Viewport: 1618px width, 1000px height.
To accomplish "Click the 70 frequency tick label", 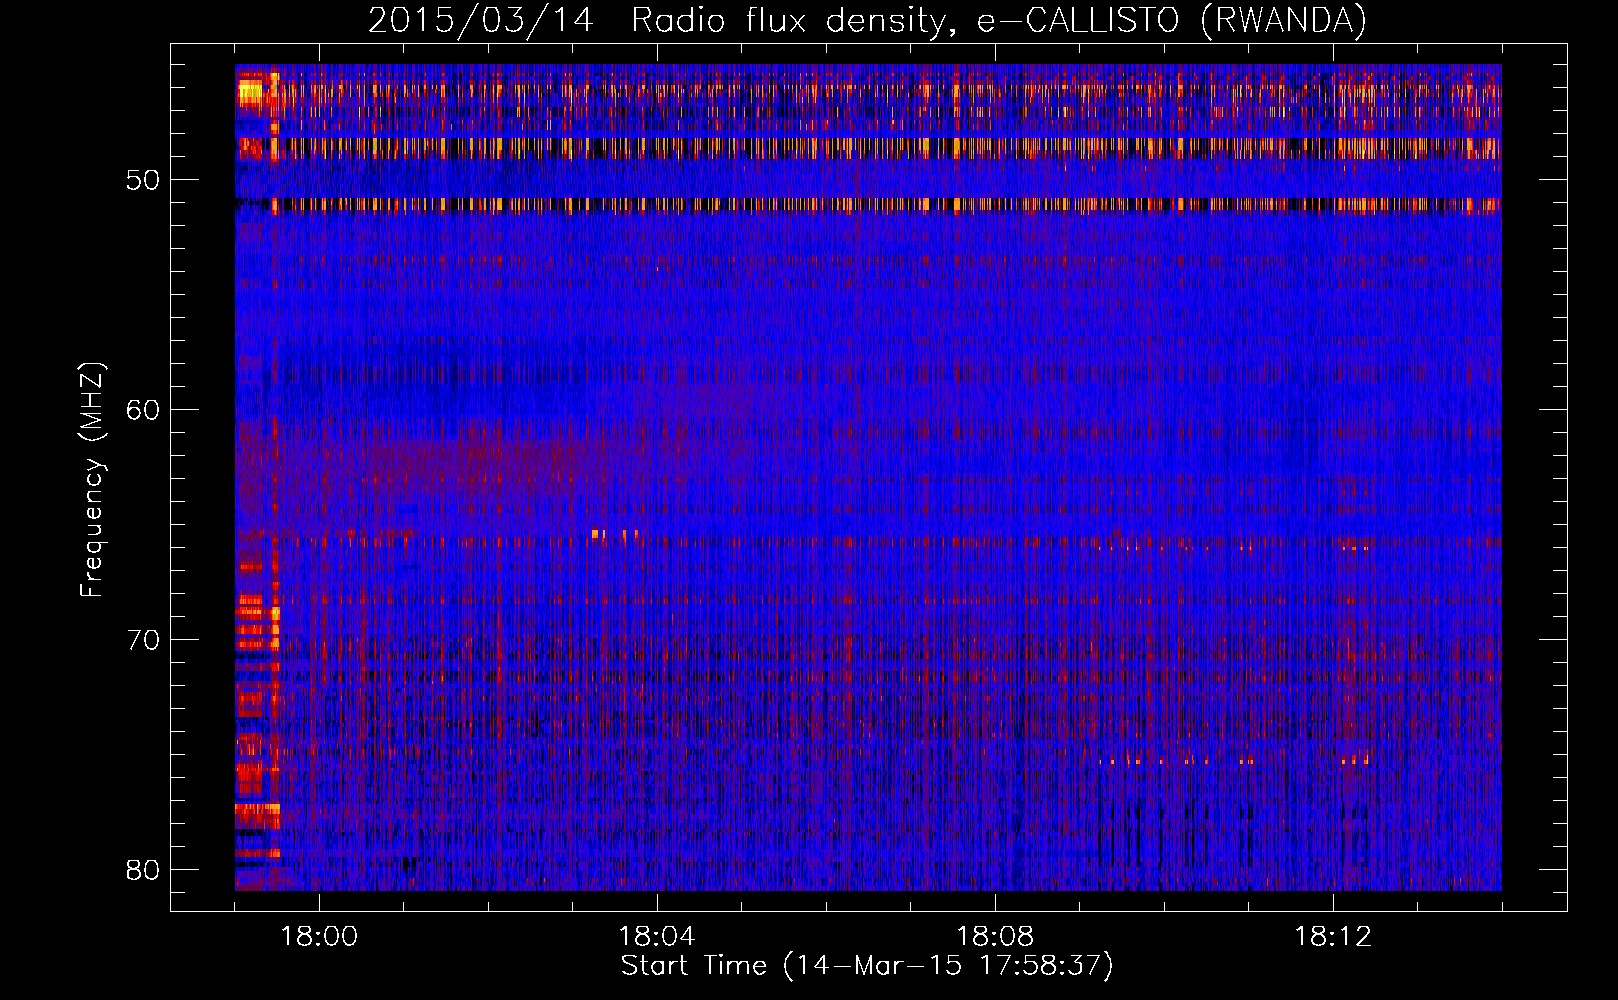I will point(143,640).
